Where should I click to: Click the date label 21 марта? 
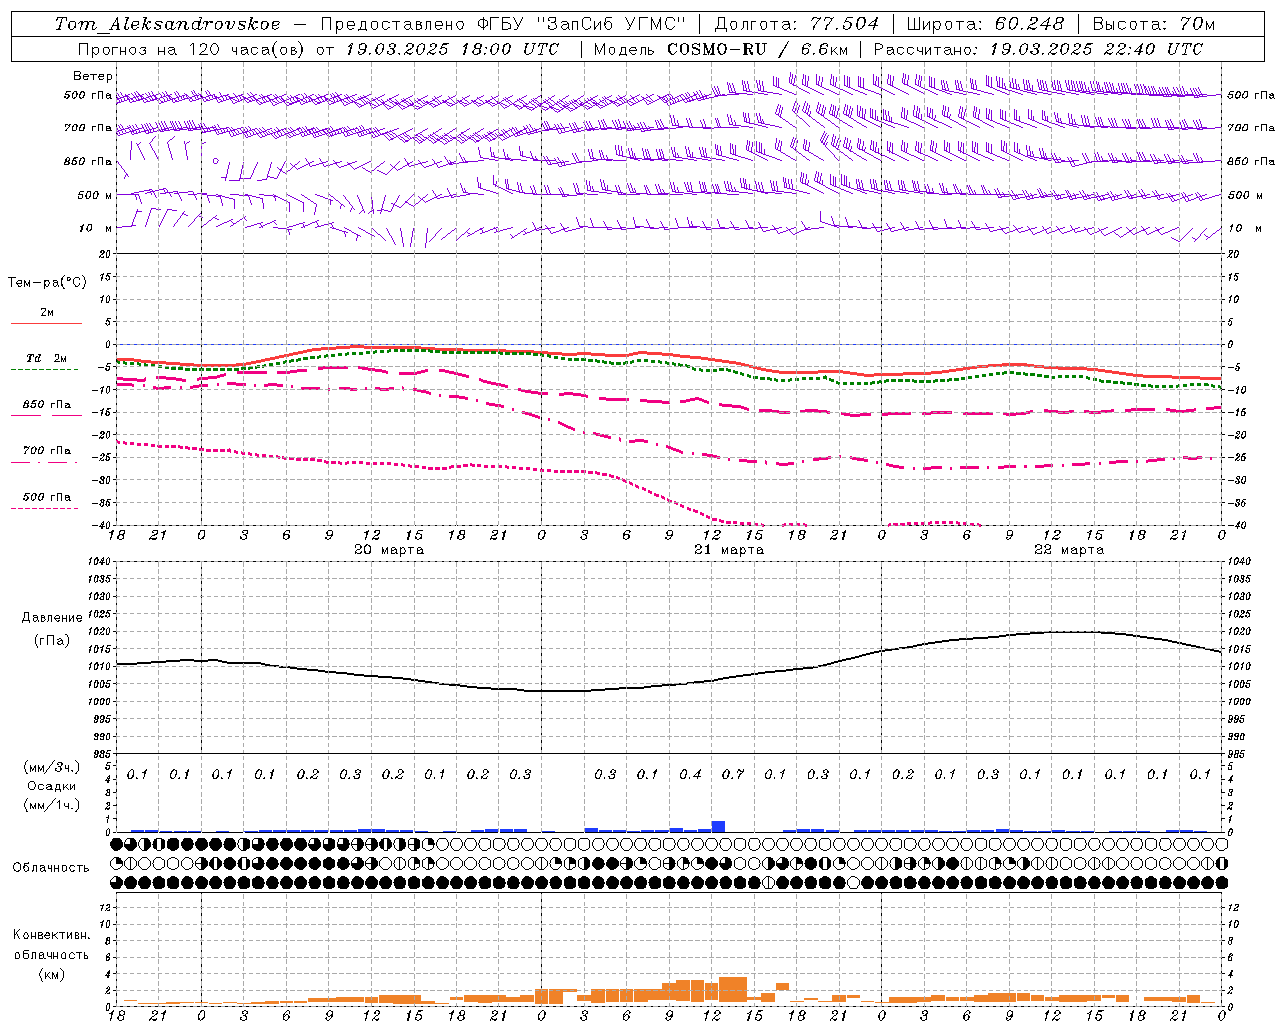pos(729,550)
